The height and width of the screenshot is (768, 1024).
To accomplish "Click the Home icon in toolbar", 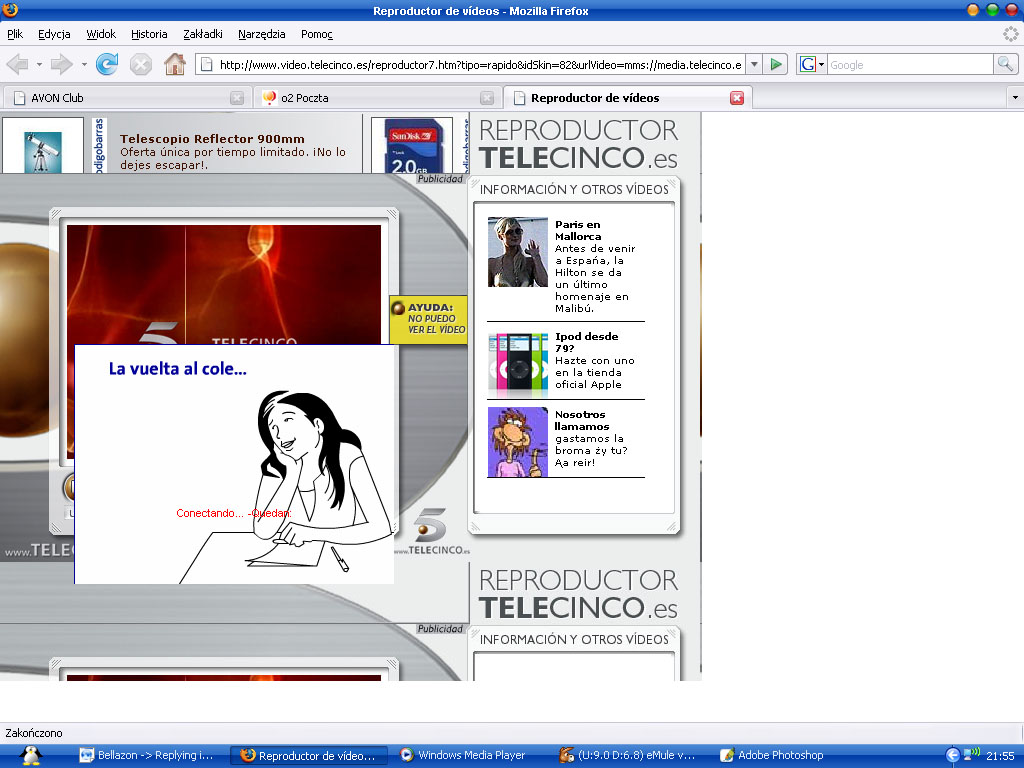I will (175, 64).
